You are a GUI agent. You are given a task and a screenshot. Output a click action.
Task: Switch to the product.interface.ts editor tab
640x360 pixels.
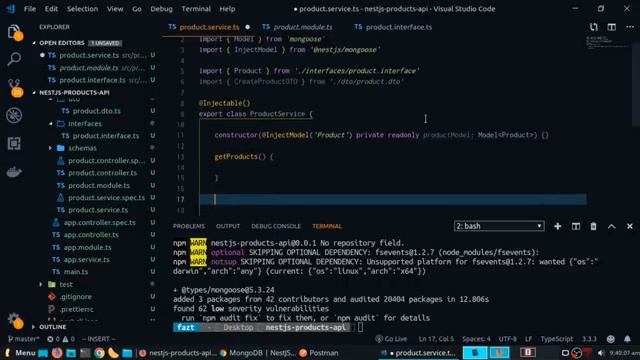(393, 27)
